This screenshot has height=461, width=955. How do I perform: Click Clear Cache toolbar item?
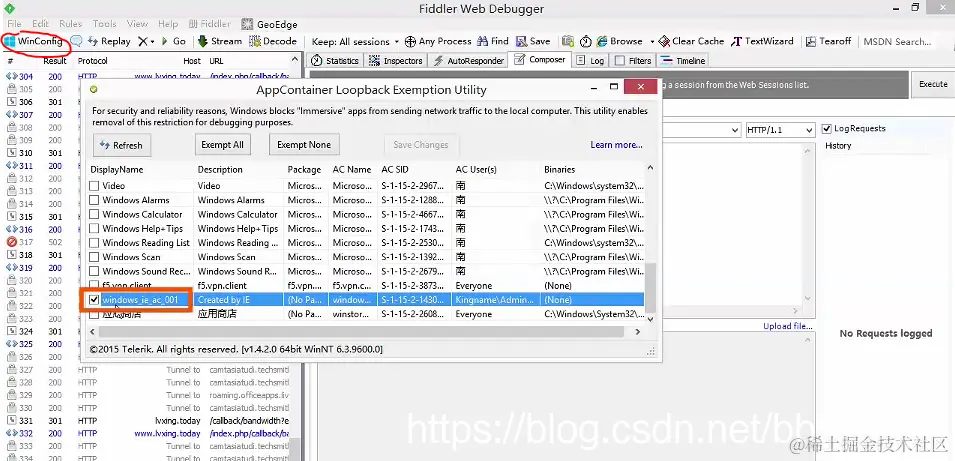click(x=691, y=41)
